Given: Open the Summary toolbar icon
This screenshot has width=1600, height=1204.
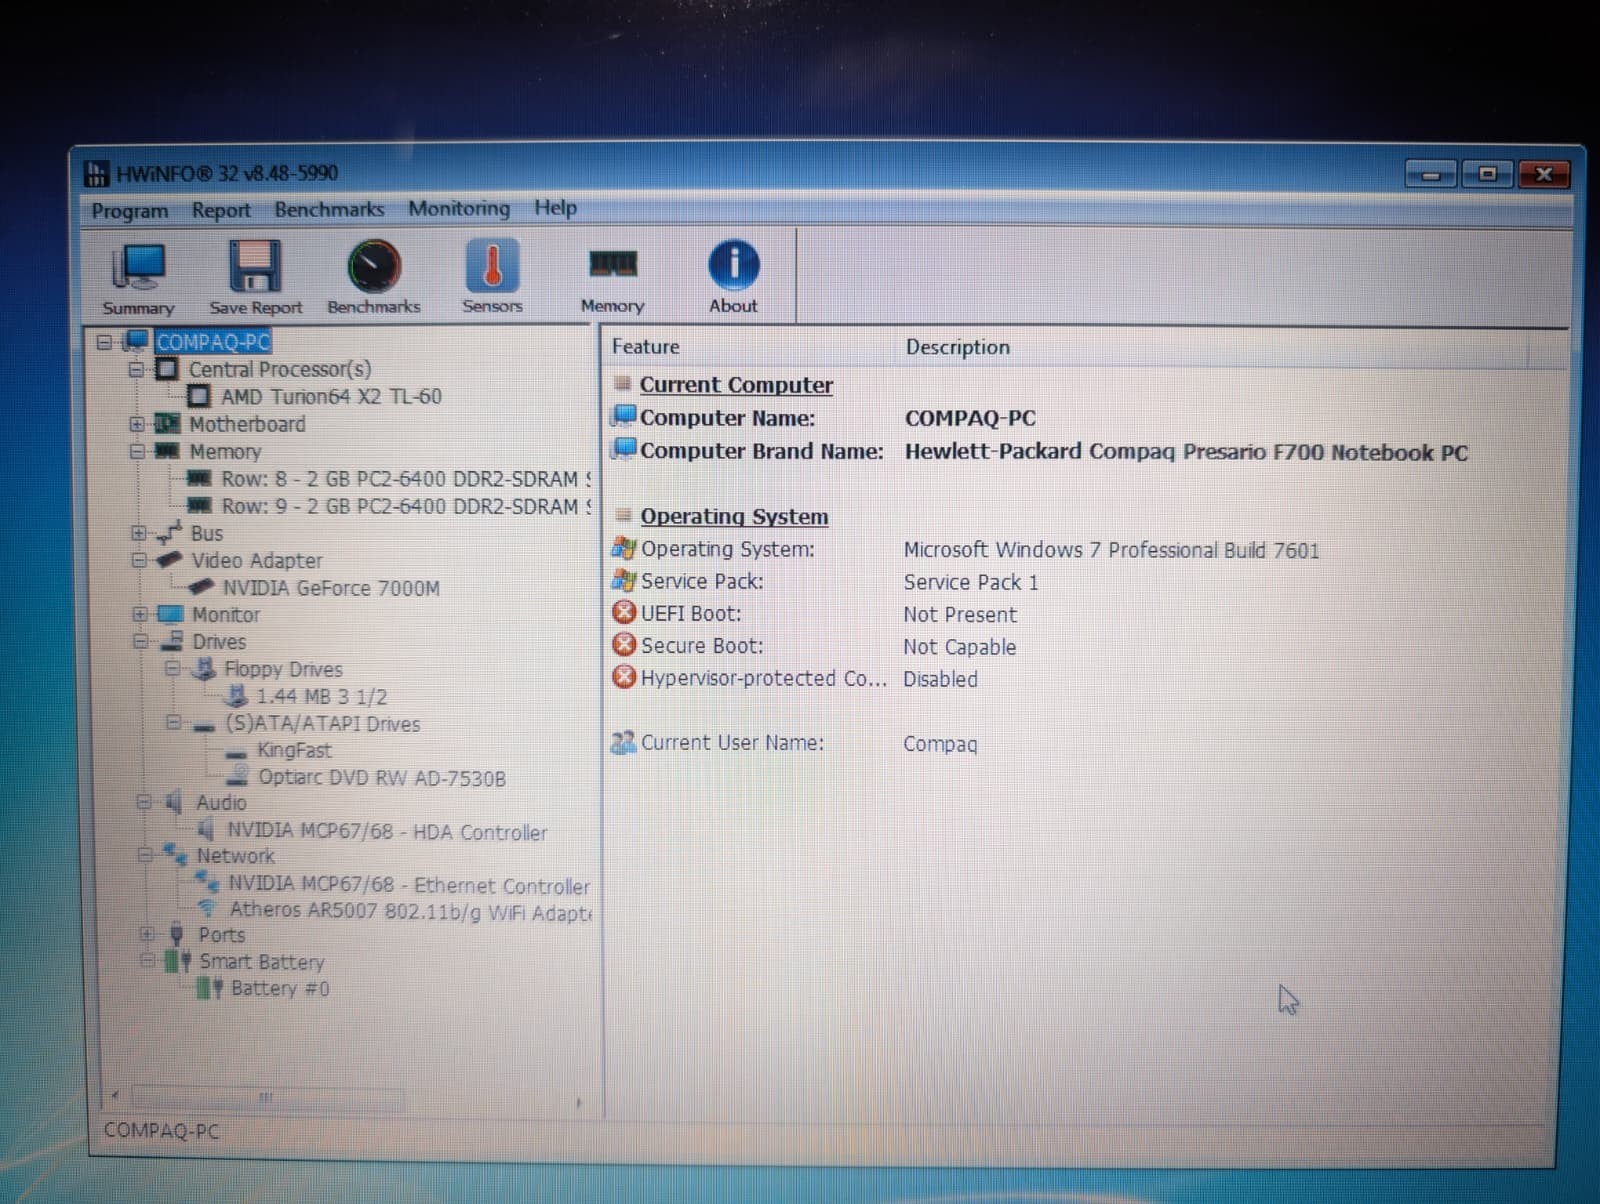Looking at the screenshot, I should click(138, 268).
